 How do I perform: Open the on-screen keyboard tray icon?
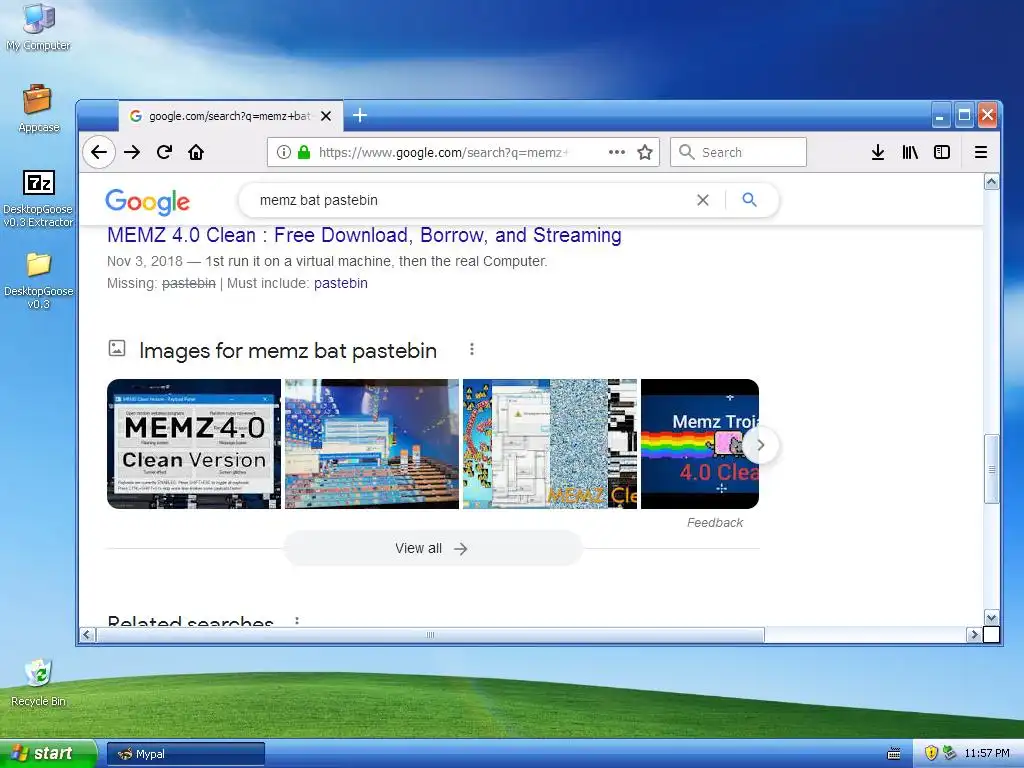click(x=894, y=754)
